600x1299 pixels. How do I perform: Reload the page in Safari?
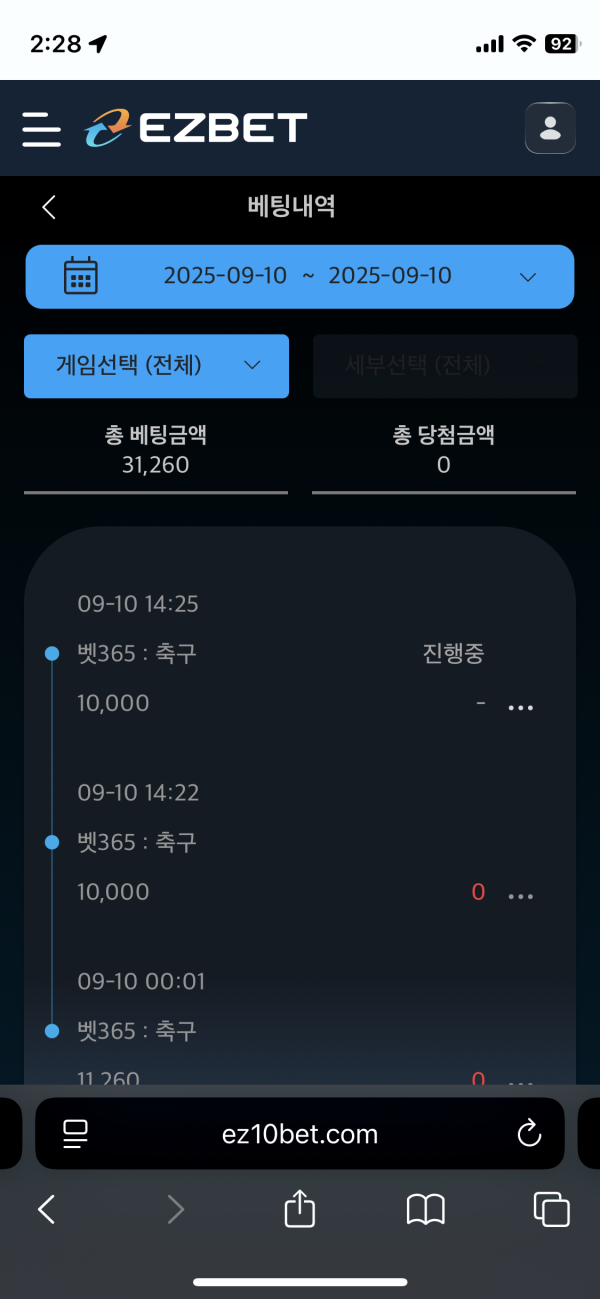pyautogui.click(x=528, y=1133)
